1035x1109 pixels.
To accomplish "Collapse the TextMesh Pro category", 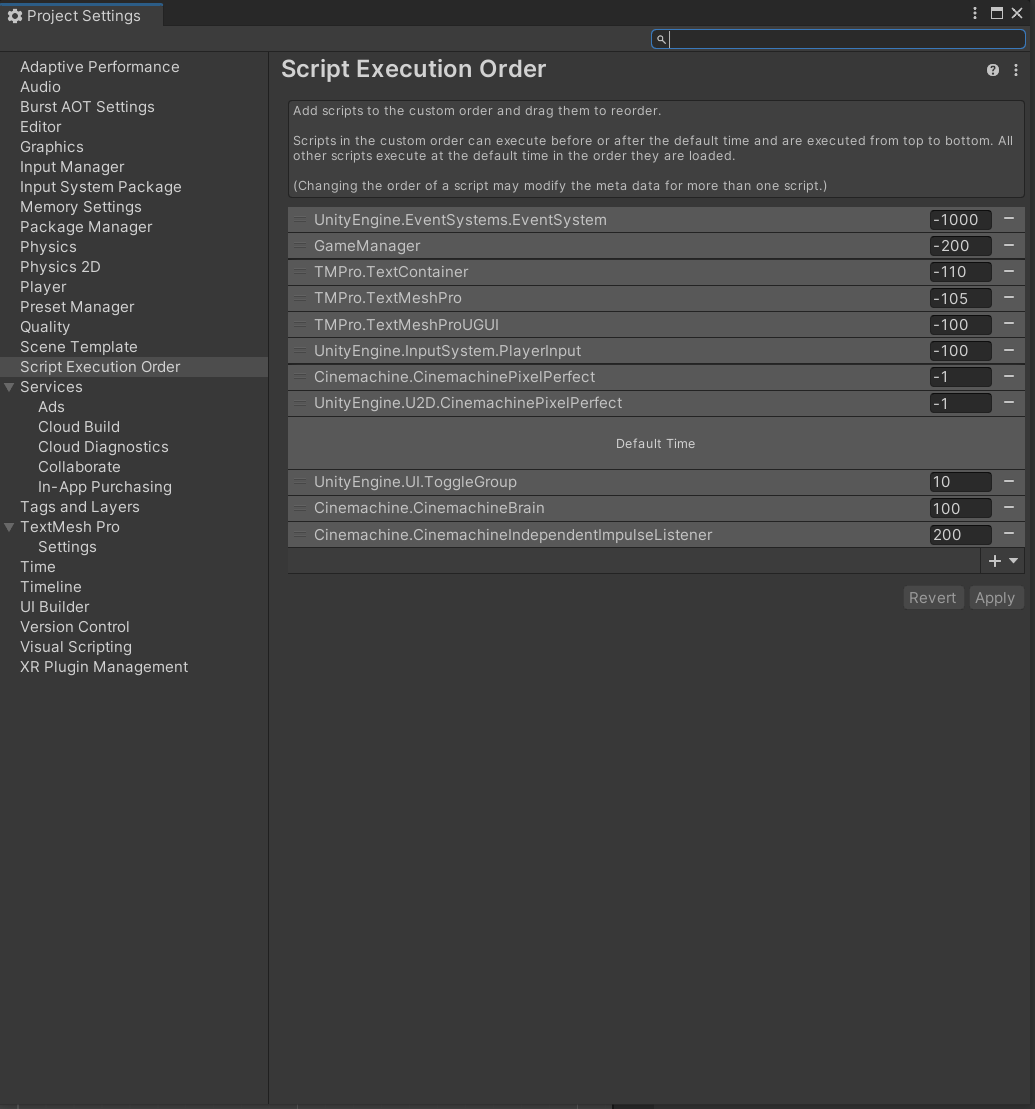I will pyautogui.click(x=9, y=527).
